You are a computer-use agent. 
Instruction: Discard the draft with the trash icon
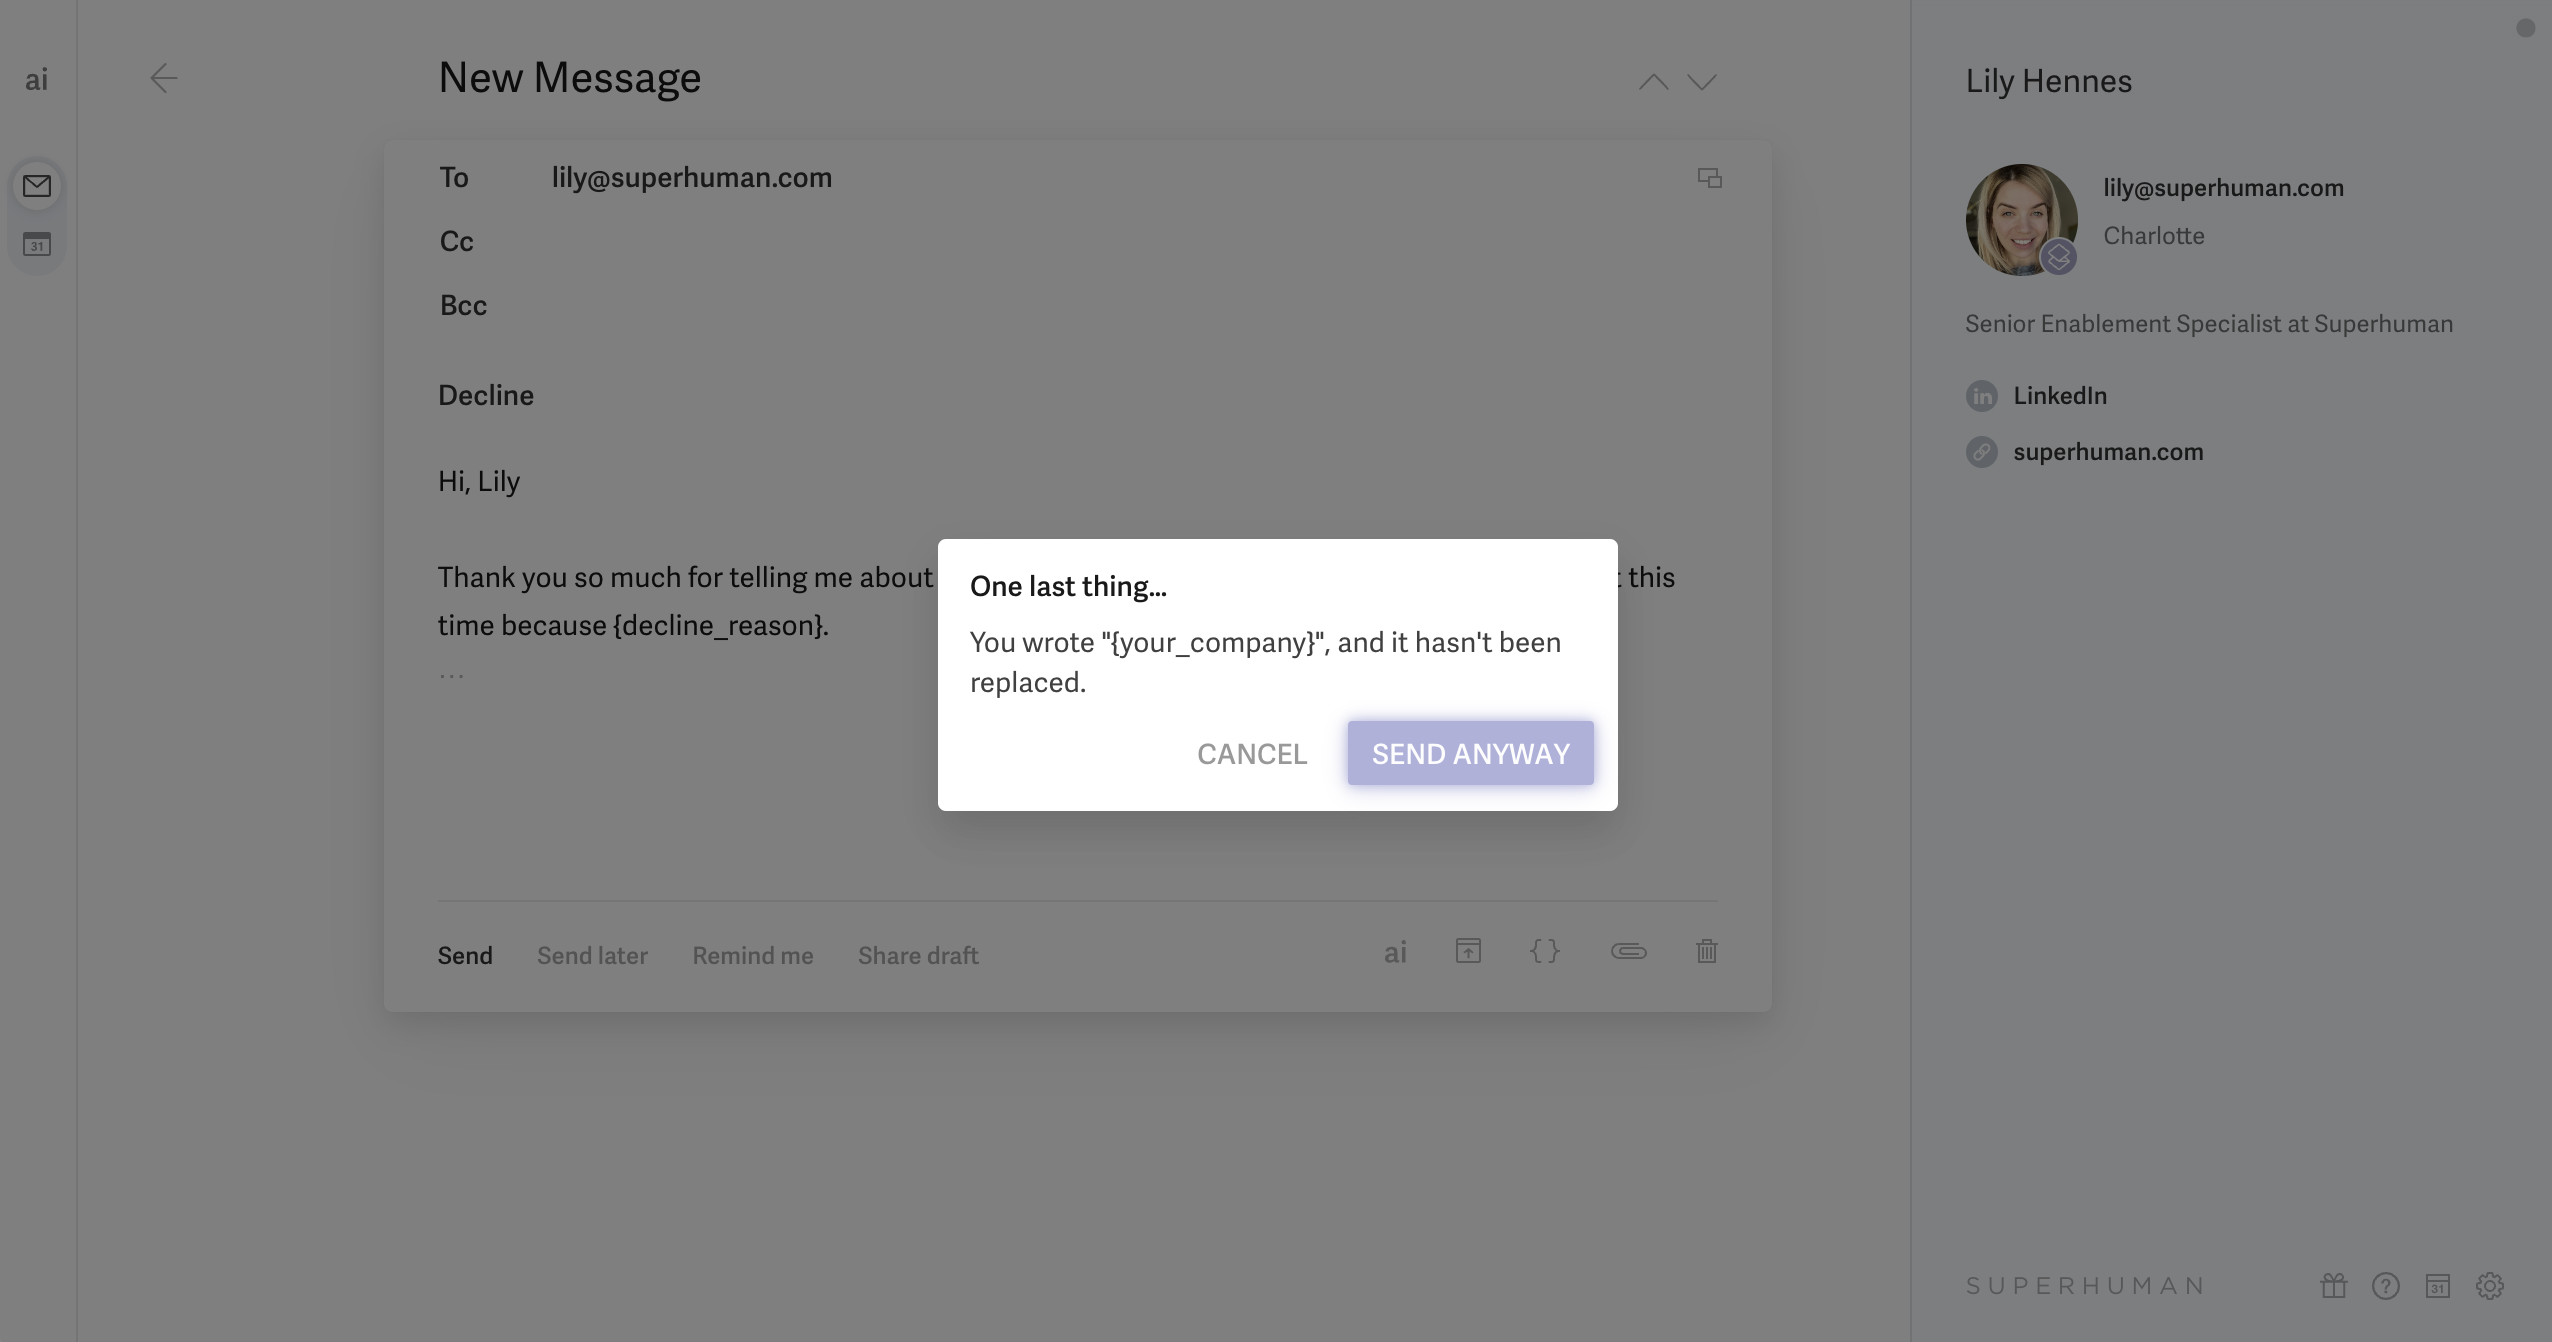tap(1707, 952)
